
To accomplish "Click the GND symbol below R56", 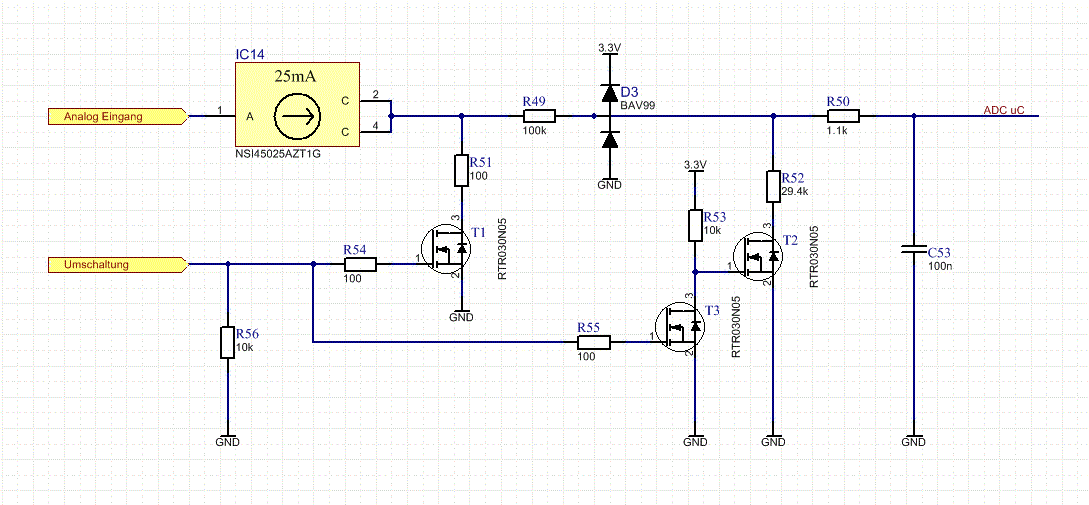I will pos(228,440).
